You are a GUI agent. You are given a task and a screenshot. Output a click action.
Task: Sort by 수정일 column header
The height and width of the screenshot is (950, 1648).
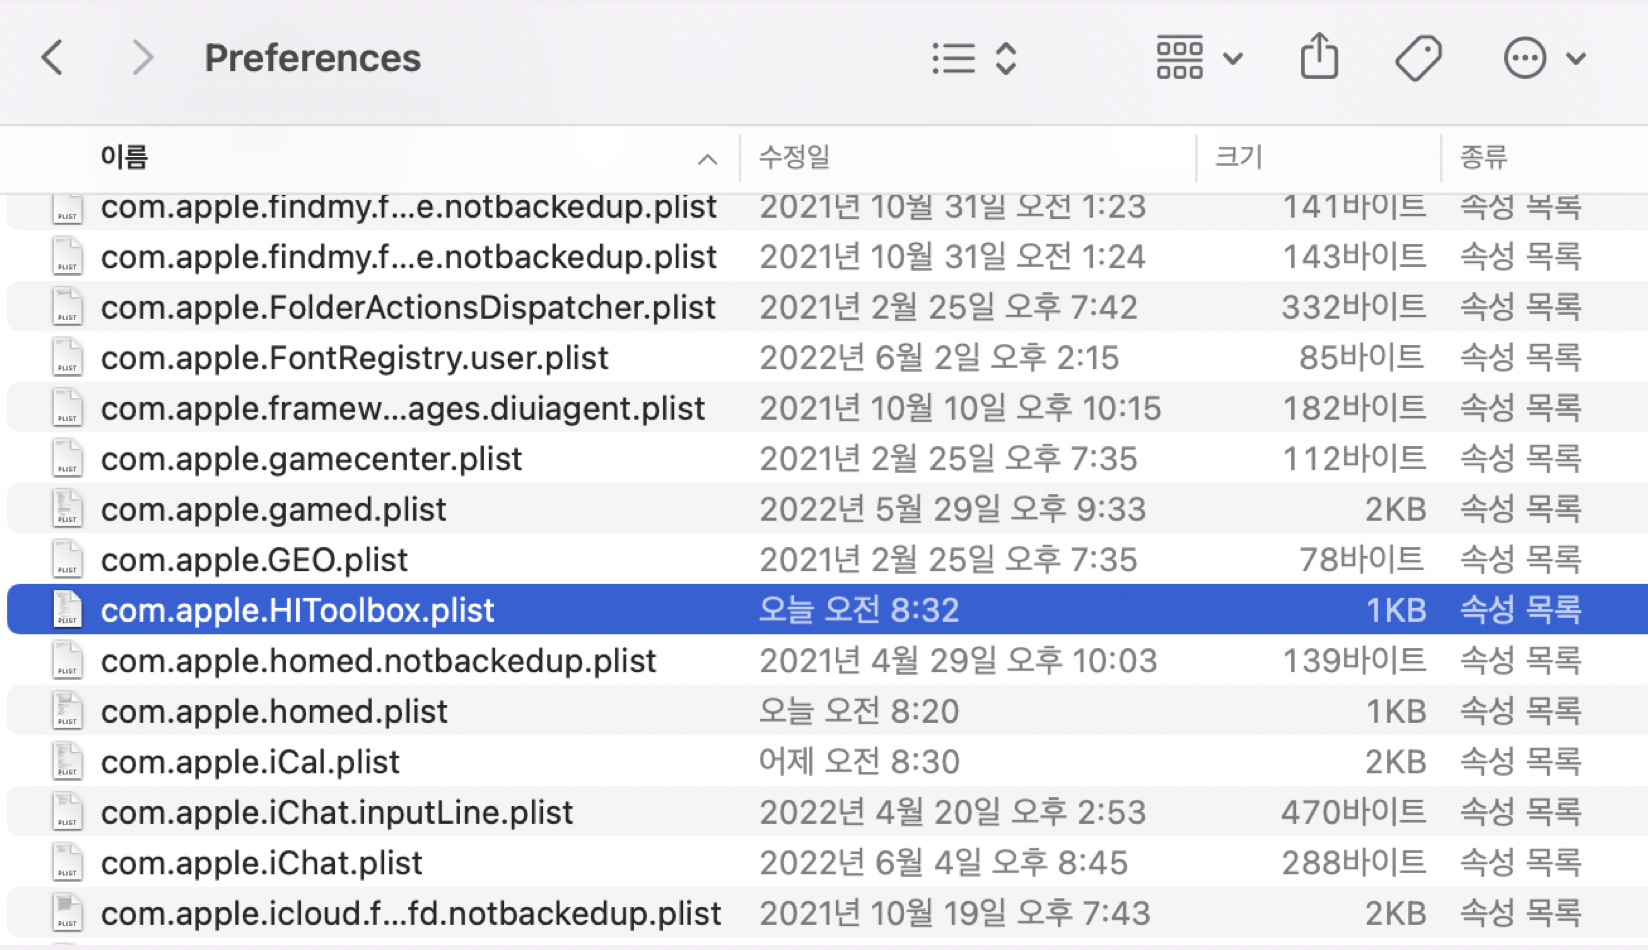(794, 157)
